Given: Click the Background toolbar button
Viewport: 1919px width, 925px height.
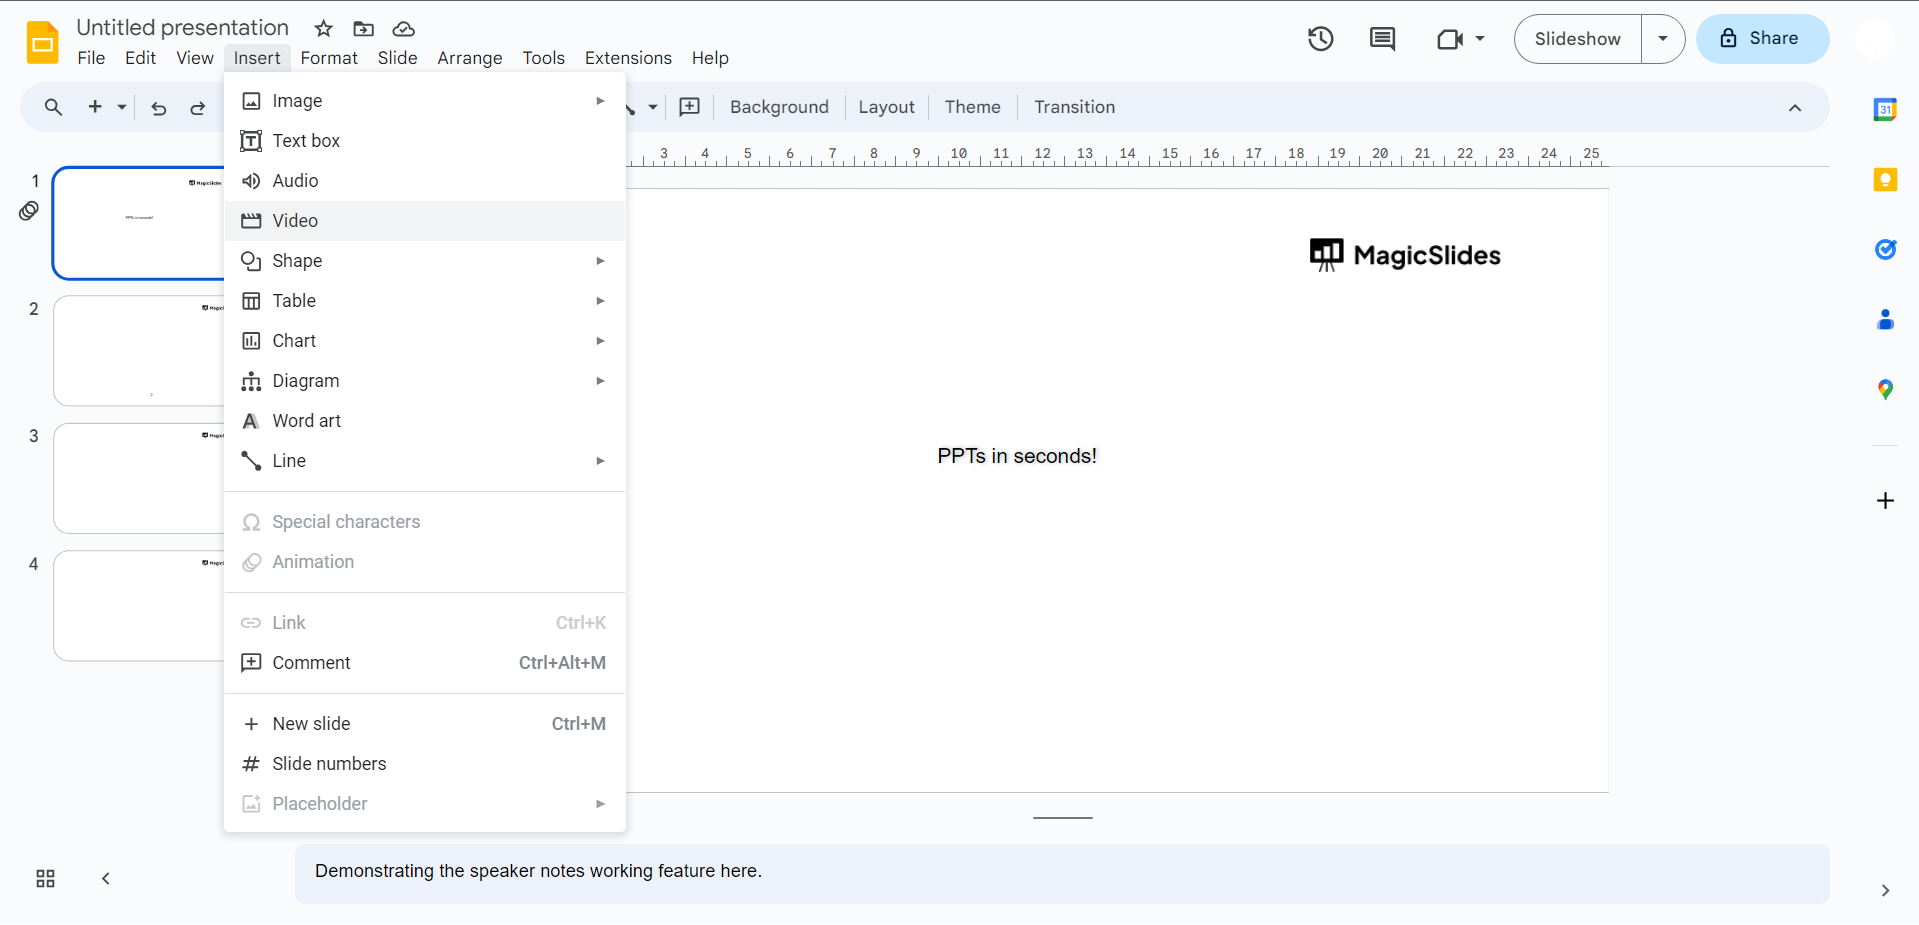Looking at the screenshot, I should pyautogui.click(x=779, y=107).
